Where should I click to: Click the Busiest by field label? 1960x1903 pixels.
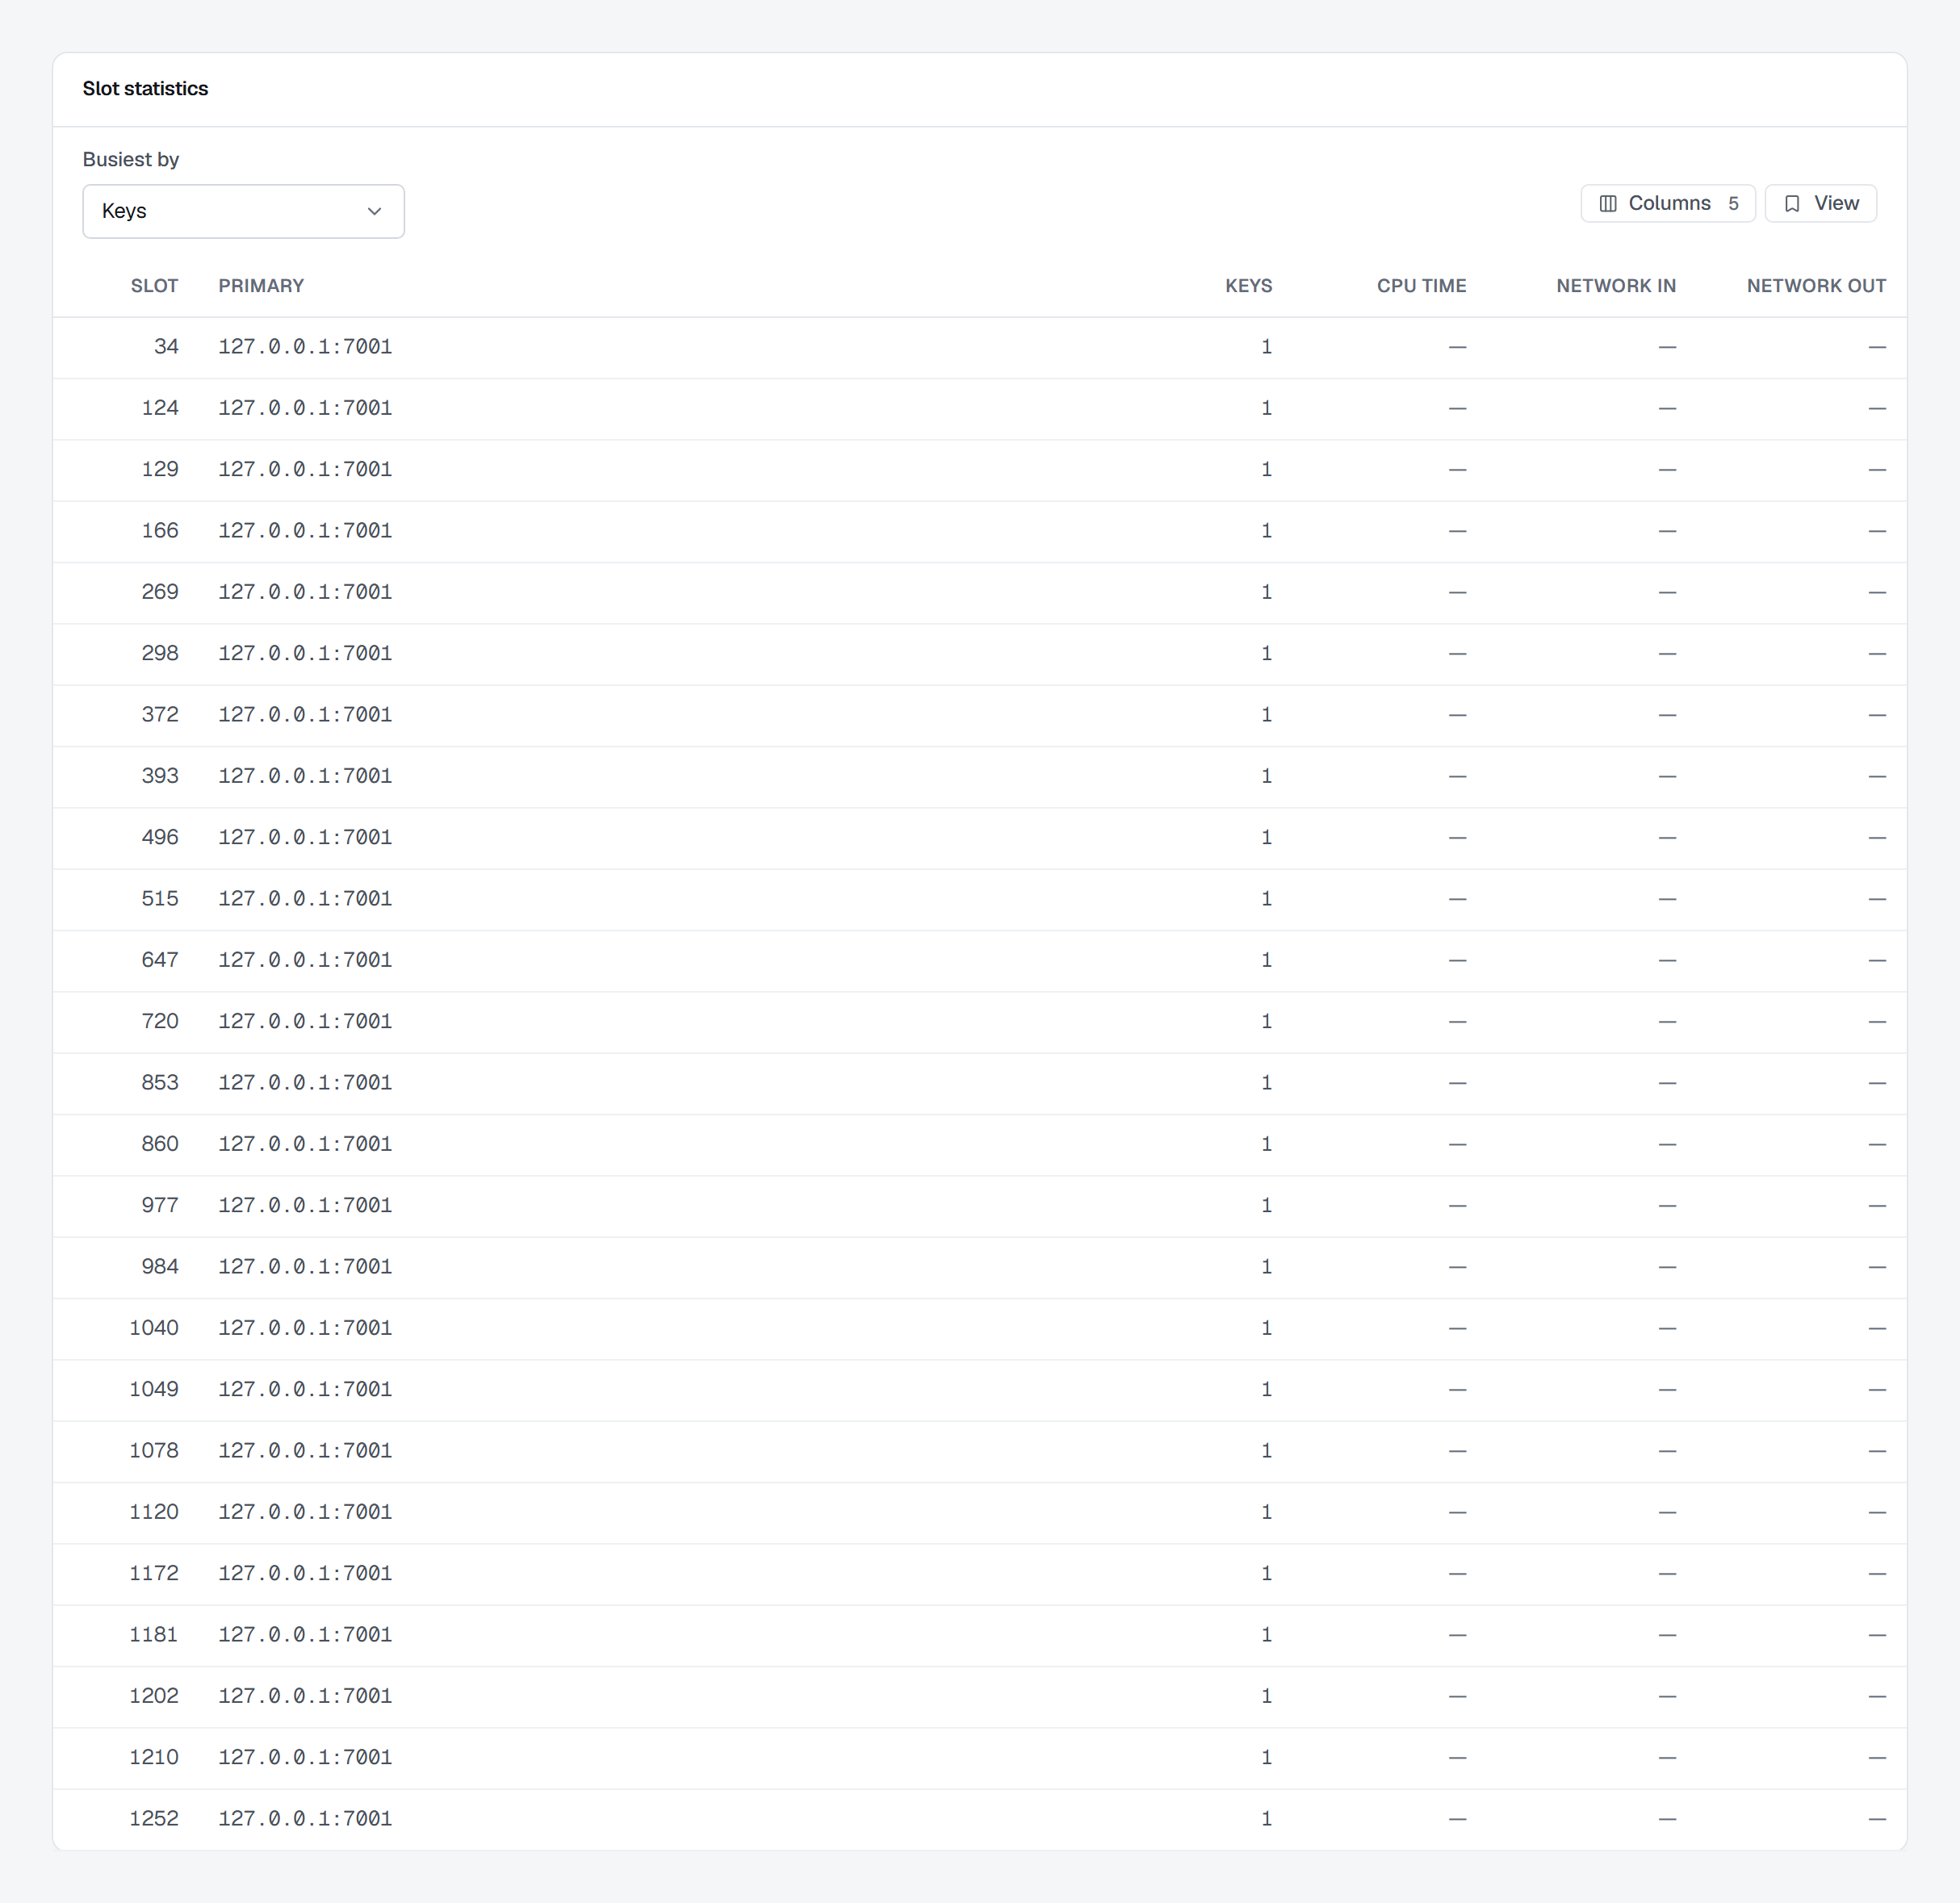[x=131, y=160]
